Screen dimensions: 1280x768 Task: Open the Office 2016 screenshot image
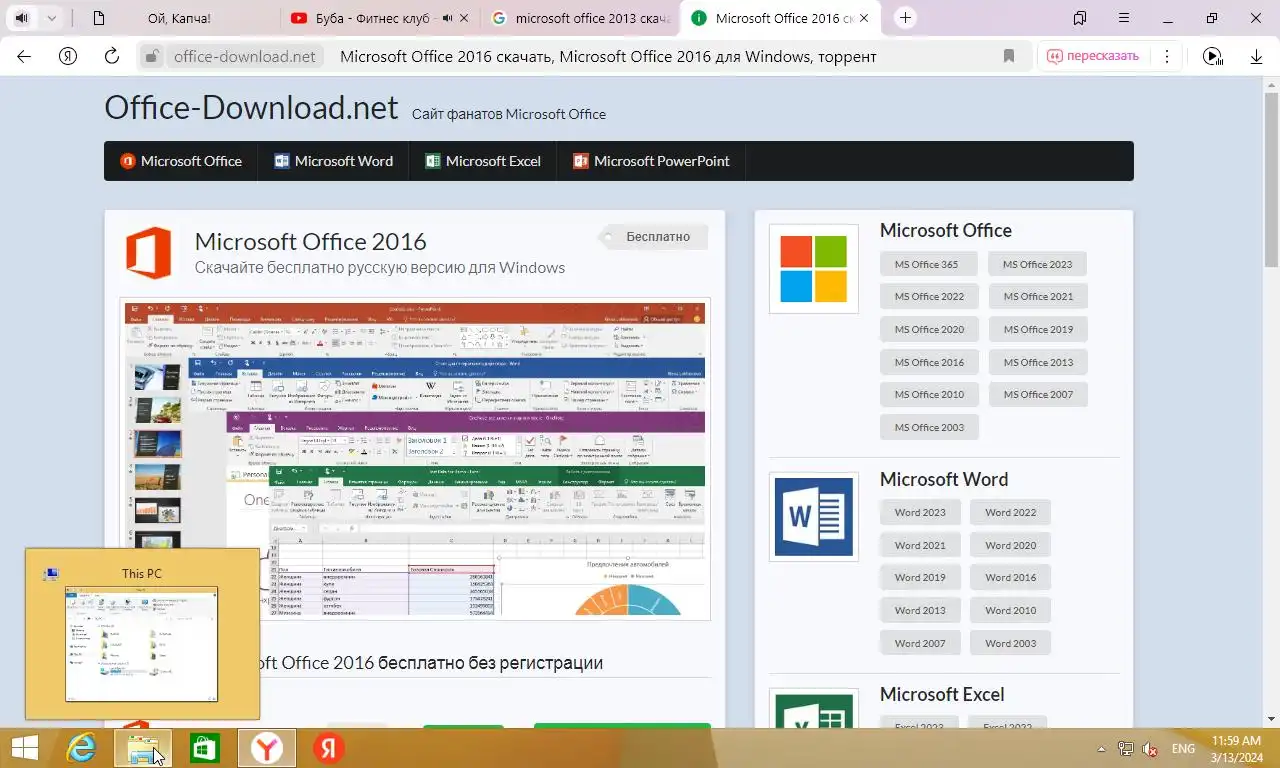click(x=415, y=459)
